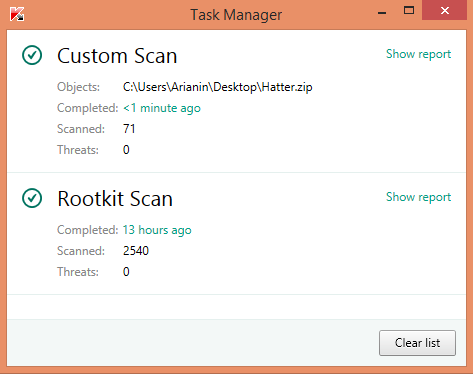The image size is (473, 374).
Task: Click the '13 hours ago' completion time
Action: pos(157,230)
